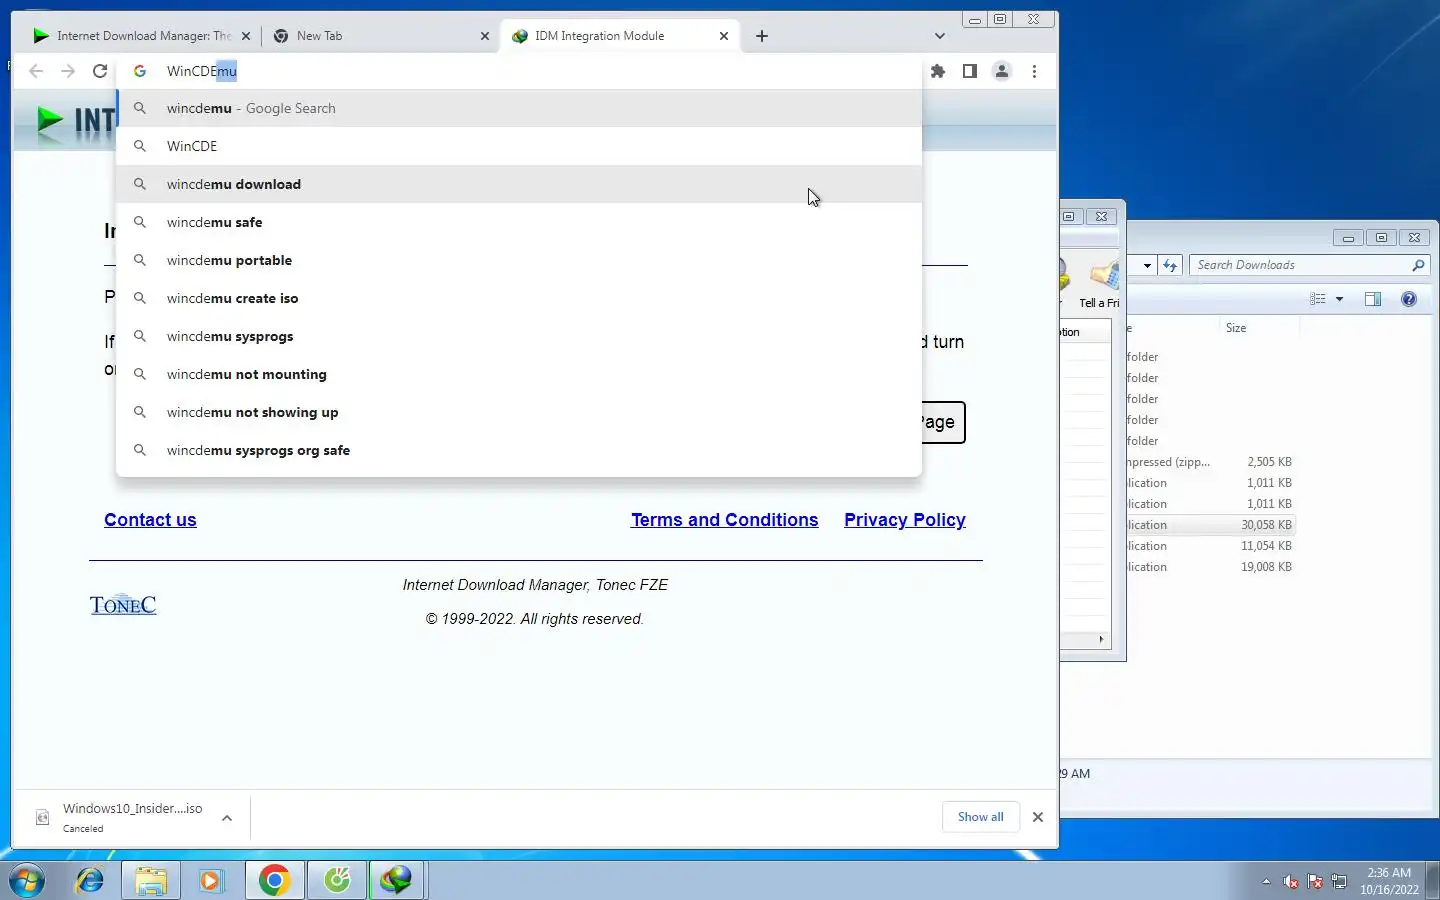Close the Chrome downloads bar
The height and width of the screenshot is (900, 1440).
(x=1038, y=817)
